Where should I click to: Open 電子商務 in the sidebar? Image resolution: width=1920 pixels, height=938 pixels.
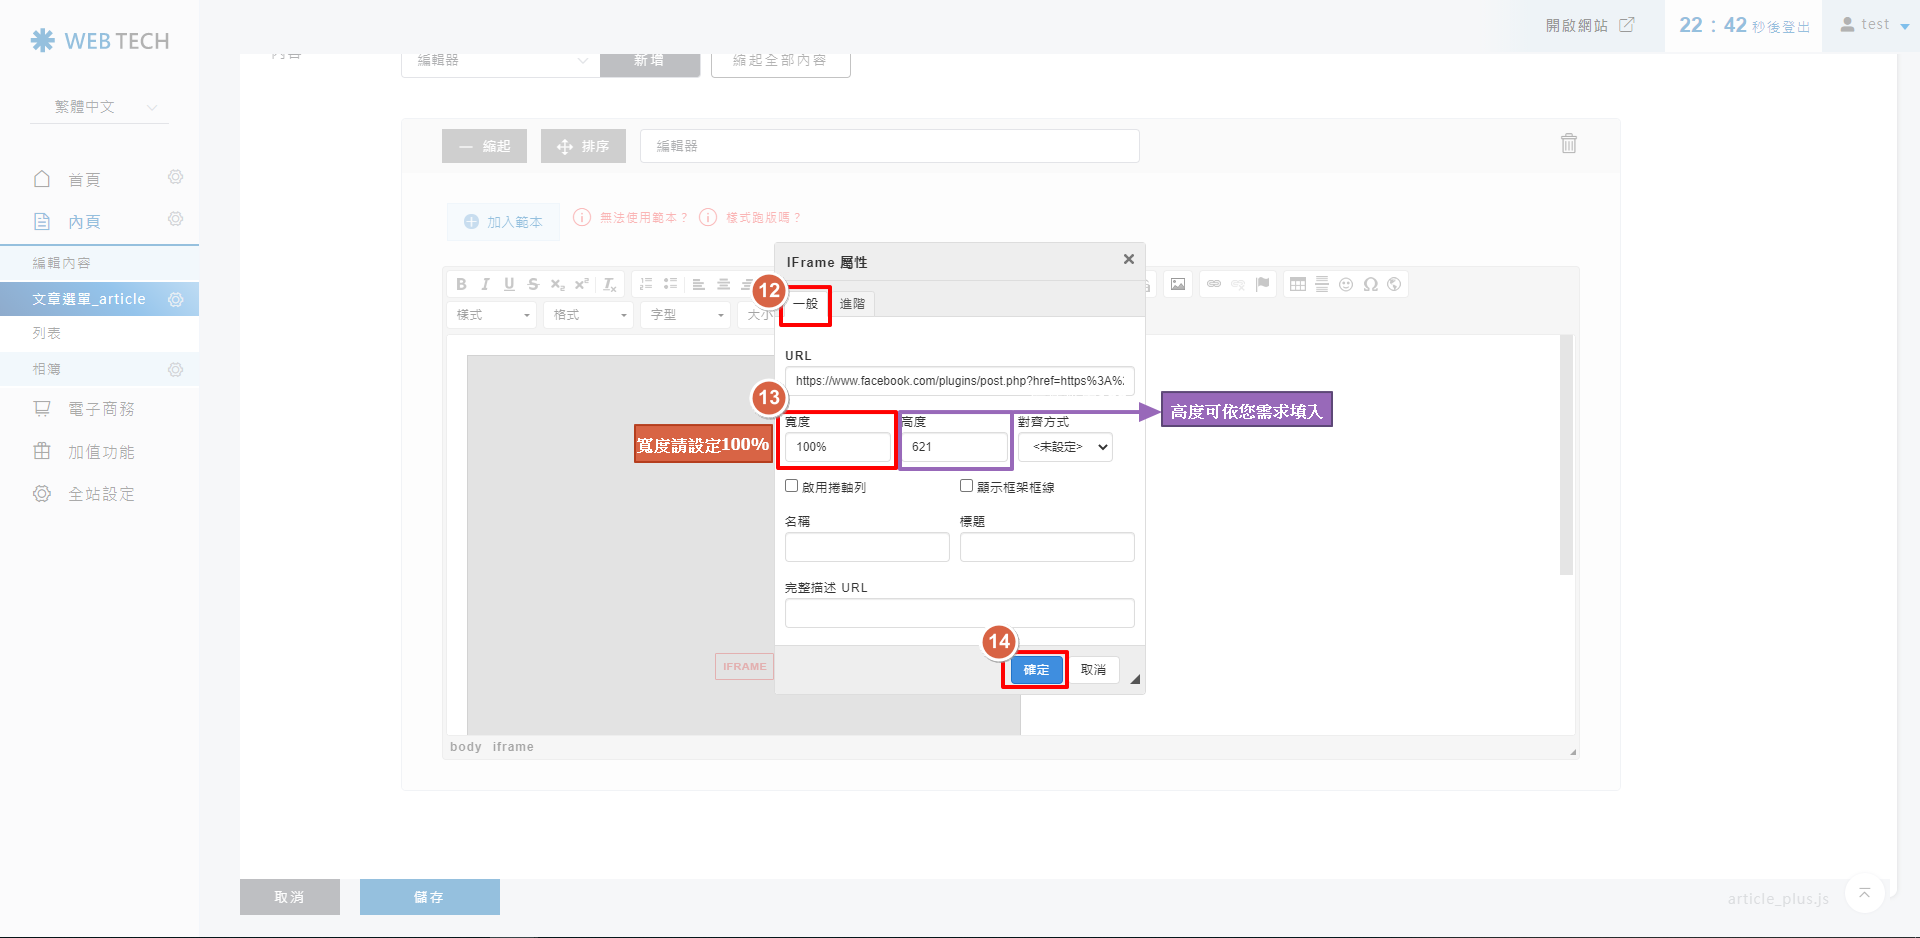point(101,409)
